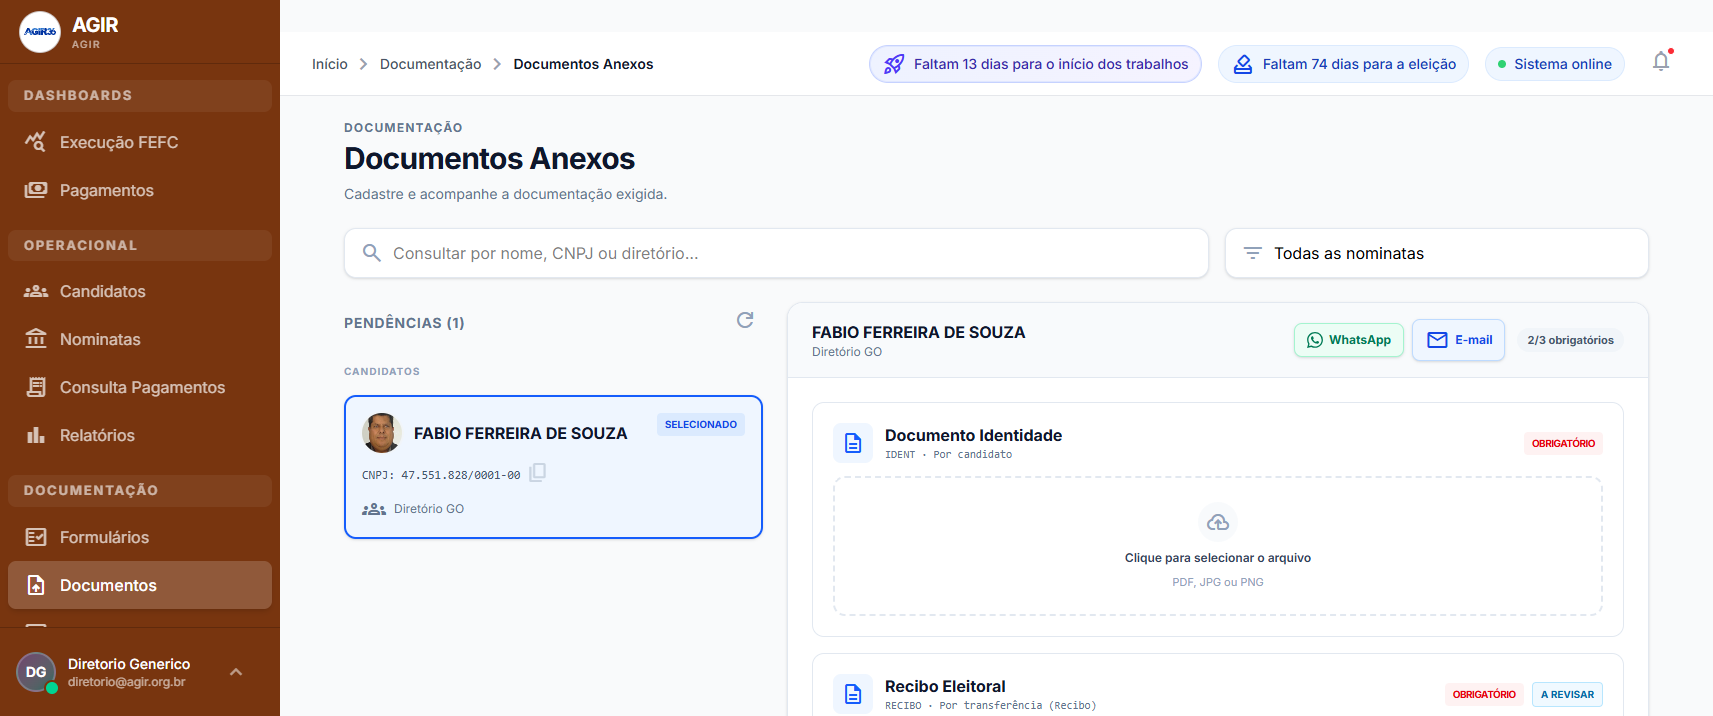Click the DG user avatar
This screenshot has height=716, width=1713.
(x=36, y=672)
